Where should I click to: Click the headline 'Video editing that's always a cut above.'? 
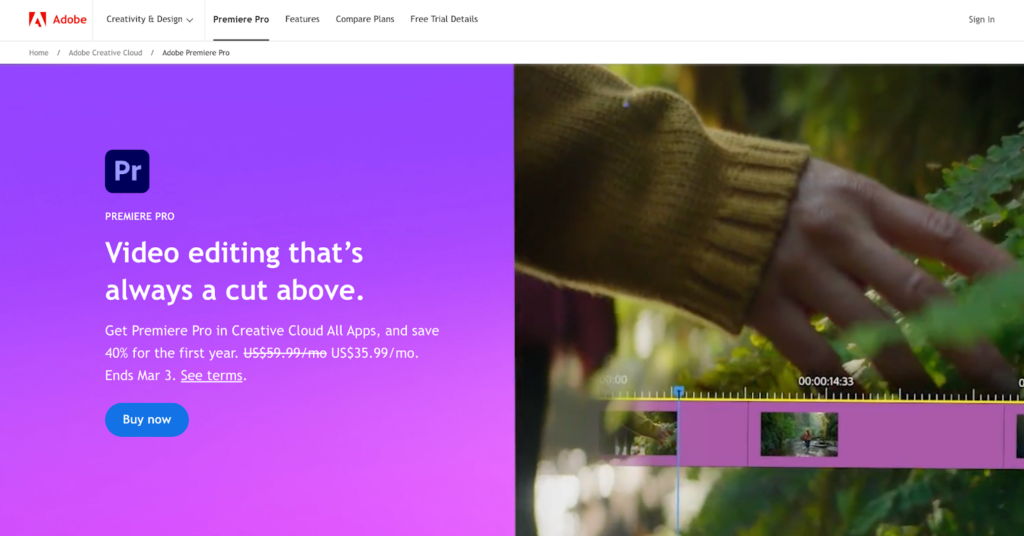pyautogui.click(x=234, y=271)
